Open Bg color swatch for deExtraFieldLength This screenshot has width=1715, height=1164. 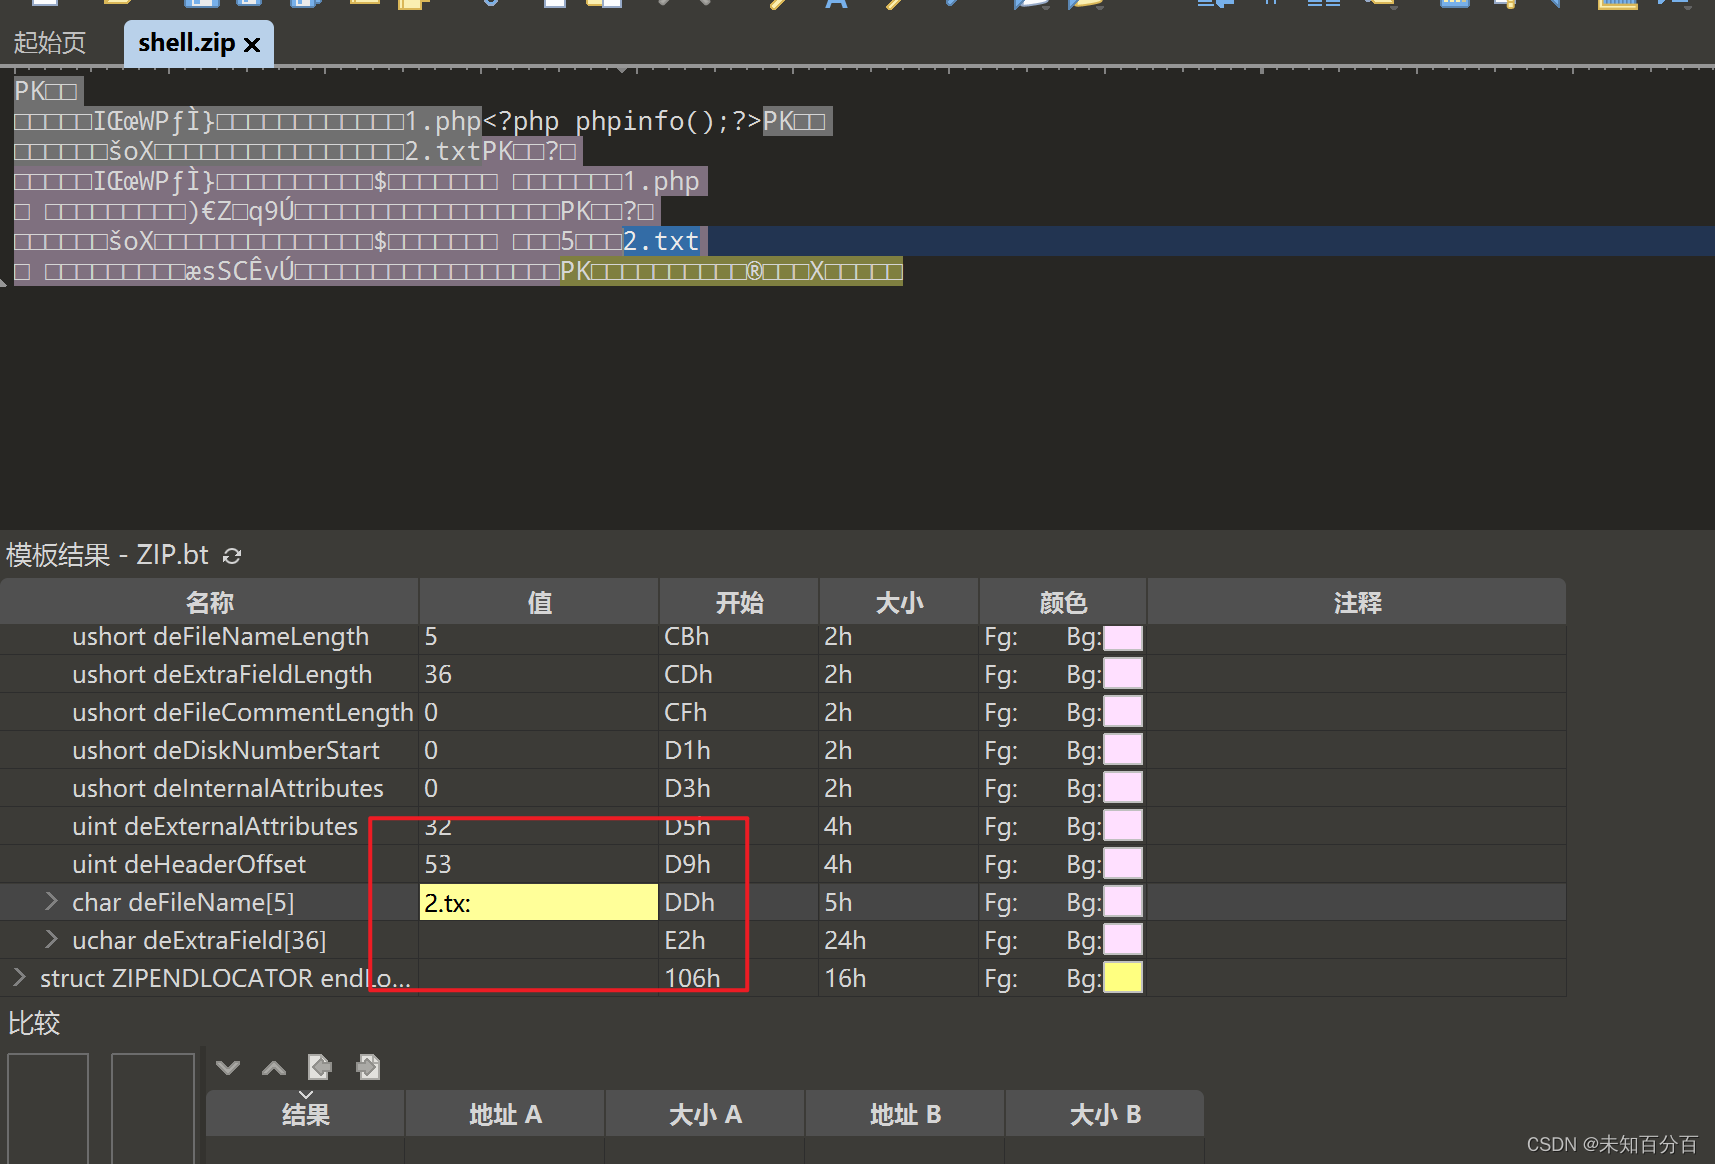pos(1122,674)
